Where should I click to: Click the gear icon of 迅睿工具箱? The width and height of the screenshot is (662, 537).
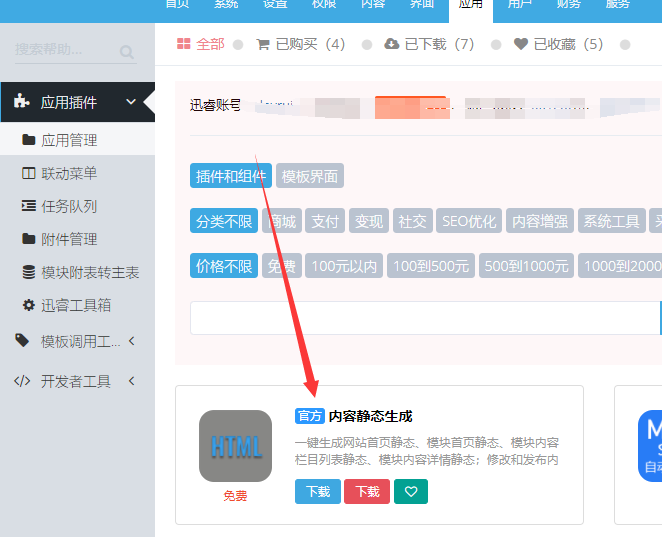click(28, 305)
